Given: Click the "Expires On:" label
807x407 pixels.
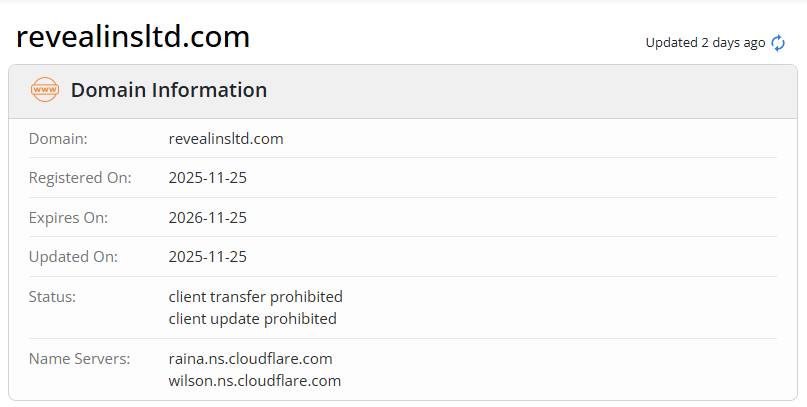Looking at the screenshot, I should tap(68, 217).
